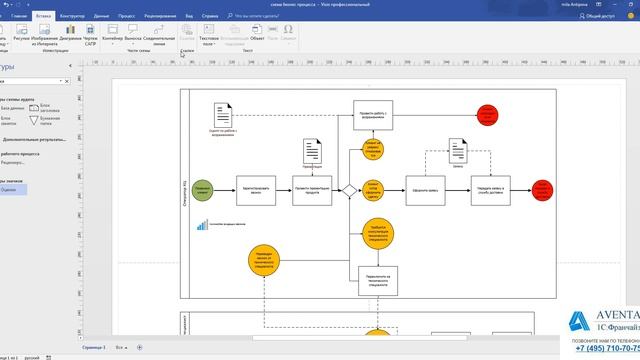This screenshot has width=640, height=360.
Task: Open the Символ omega symbol menu
Action: (288, 35)
